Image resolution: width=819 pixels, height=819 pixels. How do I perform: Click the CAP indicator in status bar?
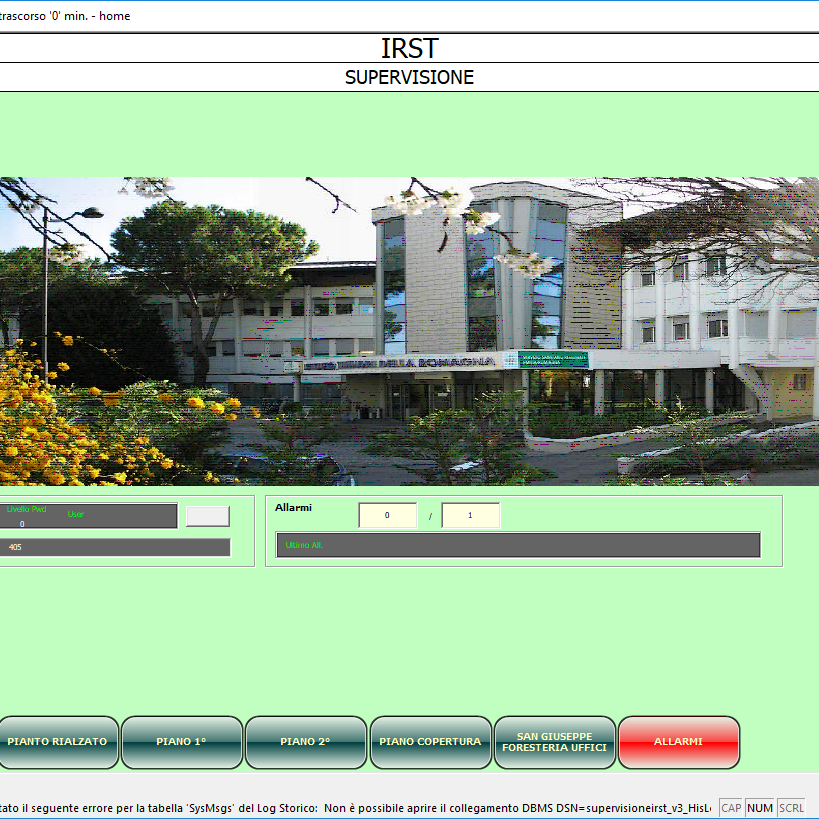pyautogui.click(x=731, y=808)
